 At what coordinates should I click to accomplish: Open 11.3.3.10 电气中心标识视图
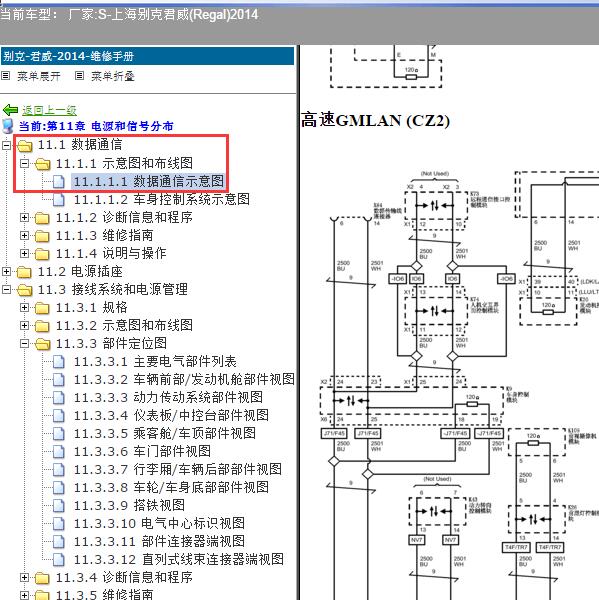coord(159,523)
